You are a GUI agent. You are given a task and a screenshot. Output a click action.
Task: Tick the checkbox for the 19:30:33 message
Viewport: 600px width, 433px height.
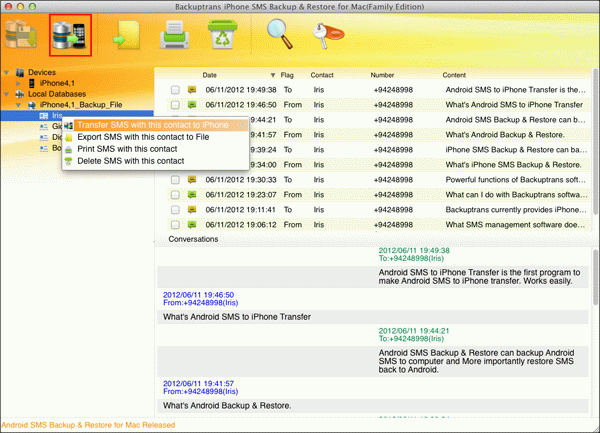175,180
